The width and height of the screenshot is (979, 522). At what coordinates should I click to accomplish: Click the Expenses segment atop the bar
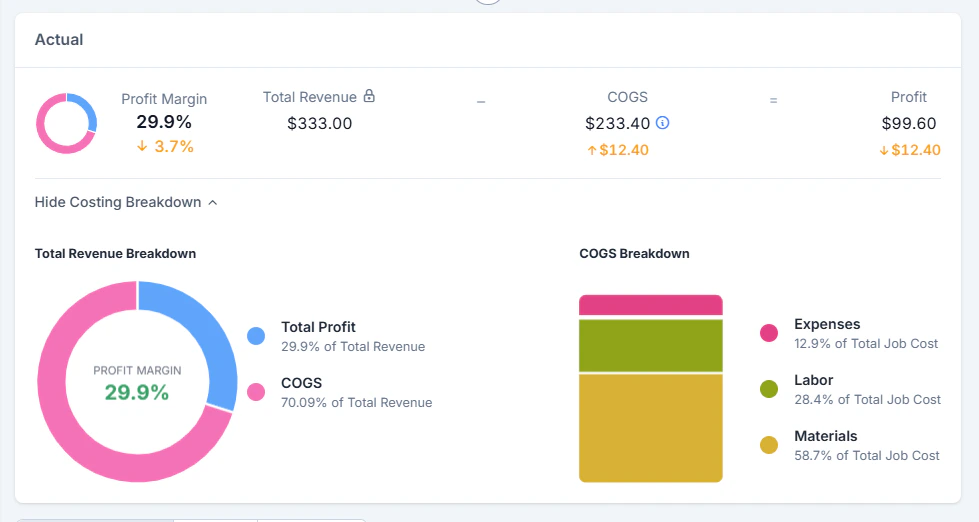click(651, 305)
